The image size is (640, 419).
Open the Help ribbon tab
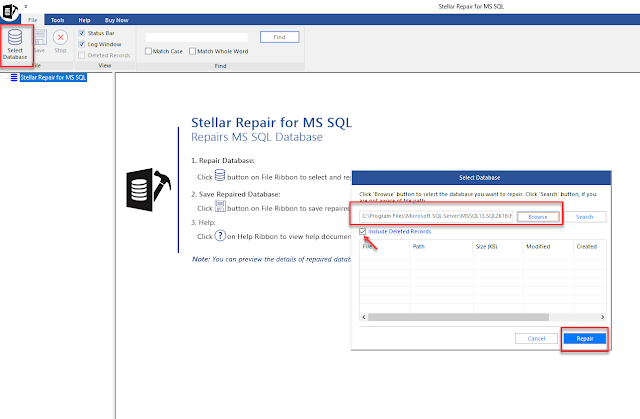click(84, 20)
